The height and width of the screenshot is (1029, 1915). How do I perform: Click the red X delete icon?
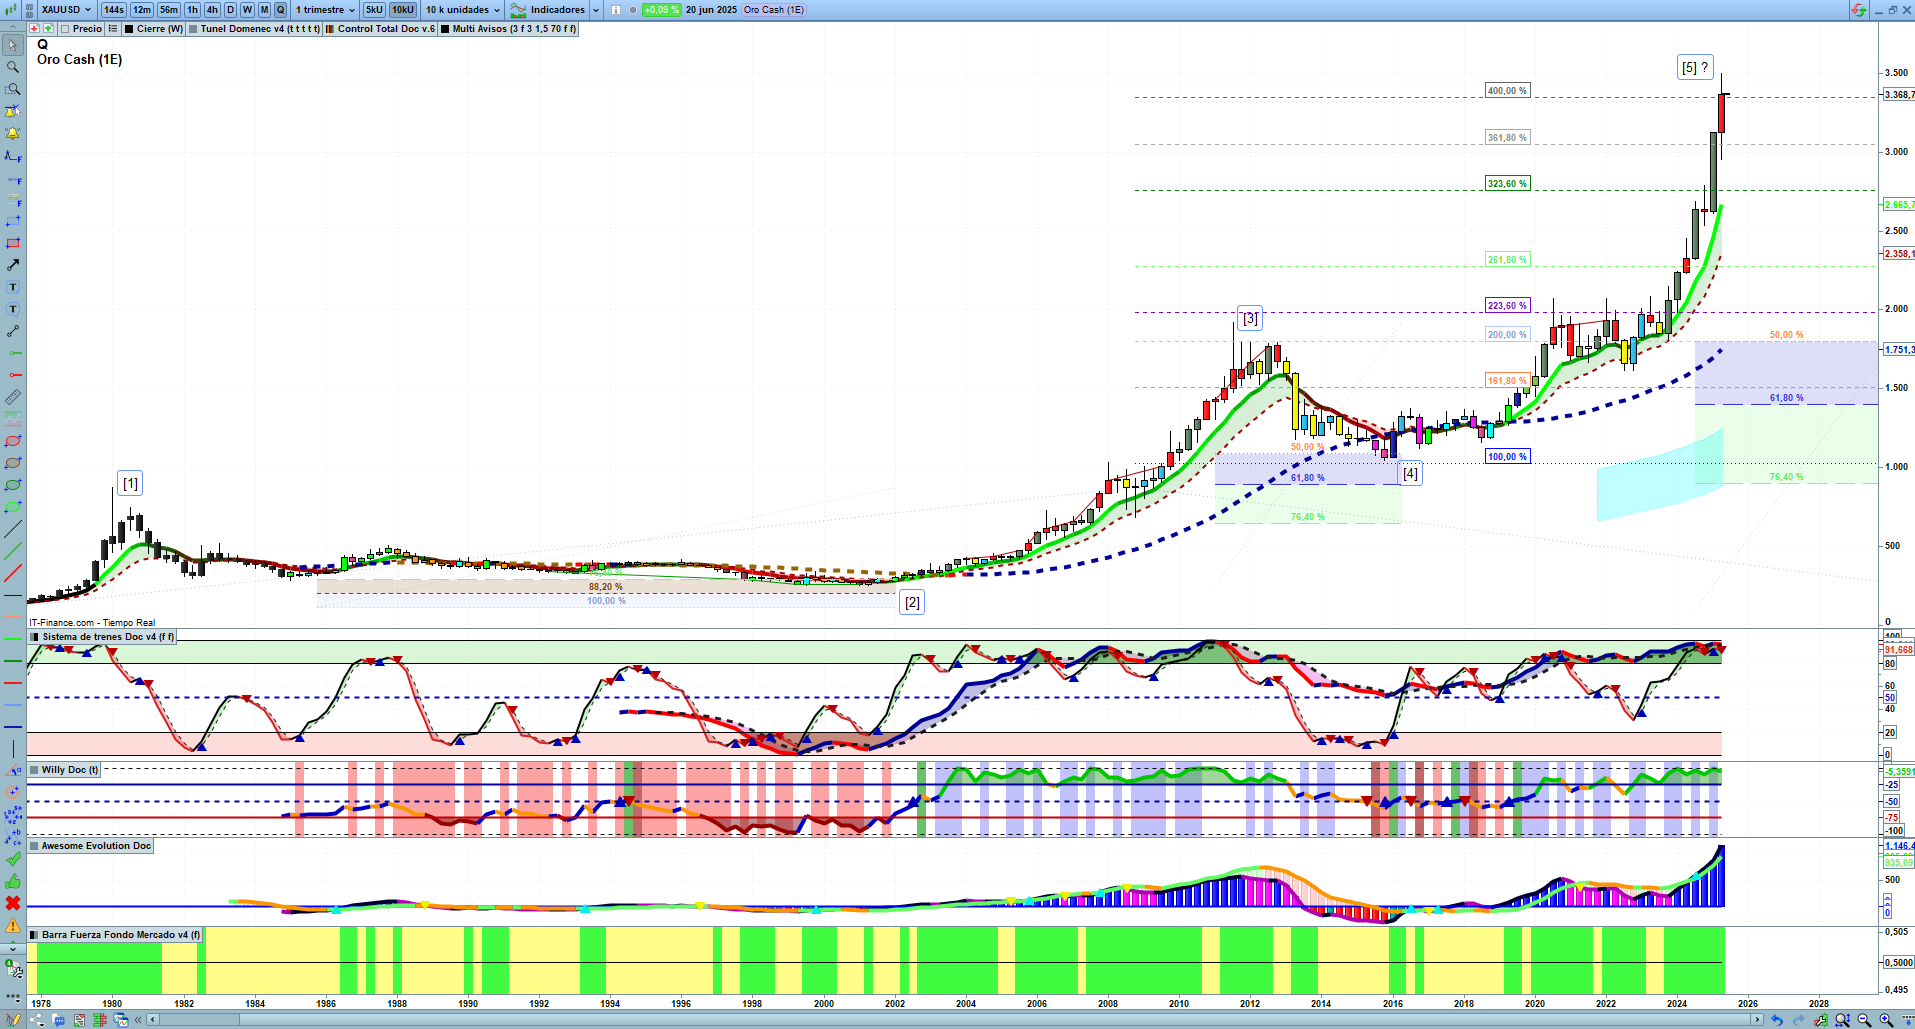click(x=13, y=903)
